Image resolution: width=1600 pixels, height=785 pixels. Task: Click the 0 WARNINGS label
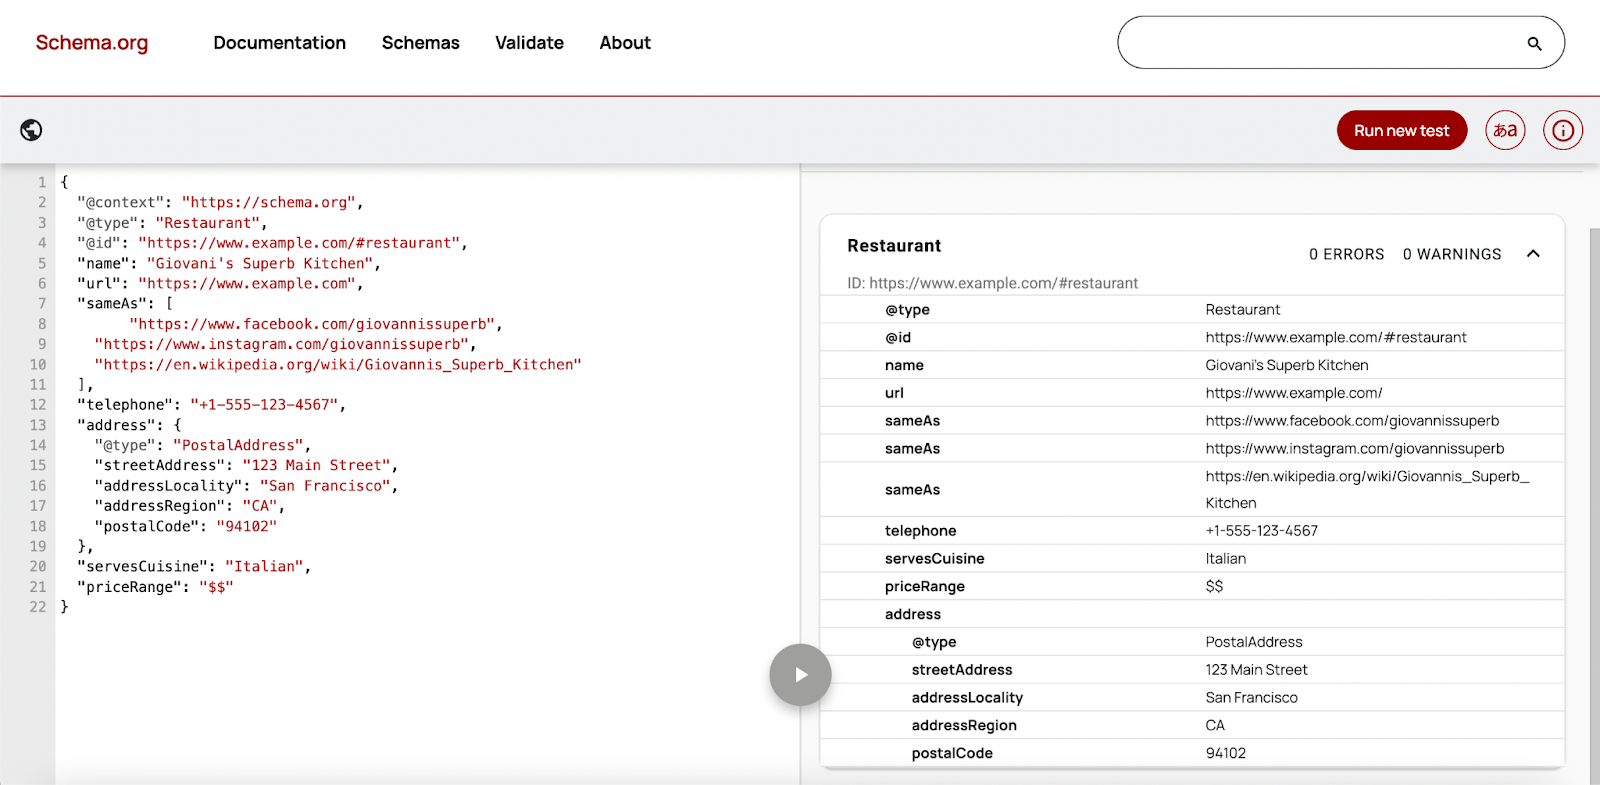pos(1452,254)
